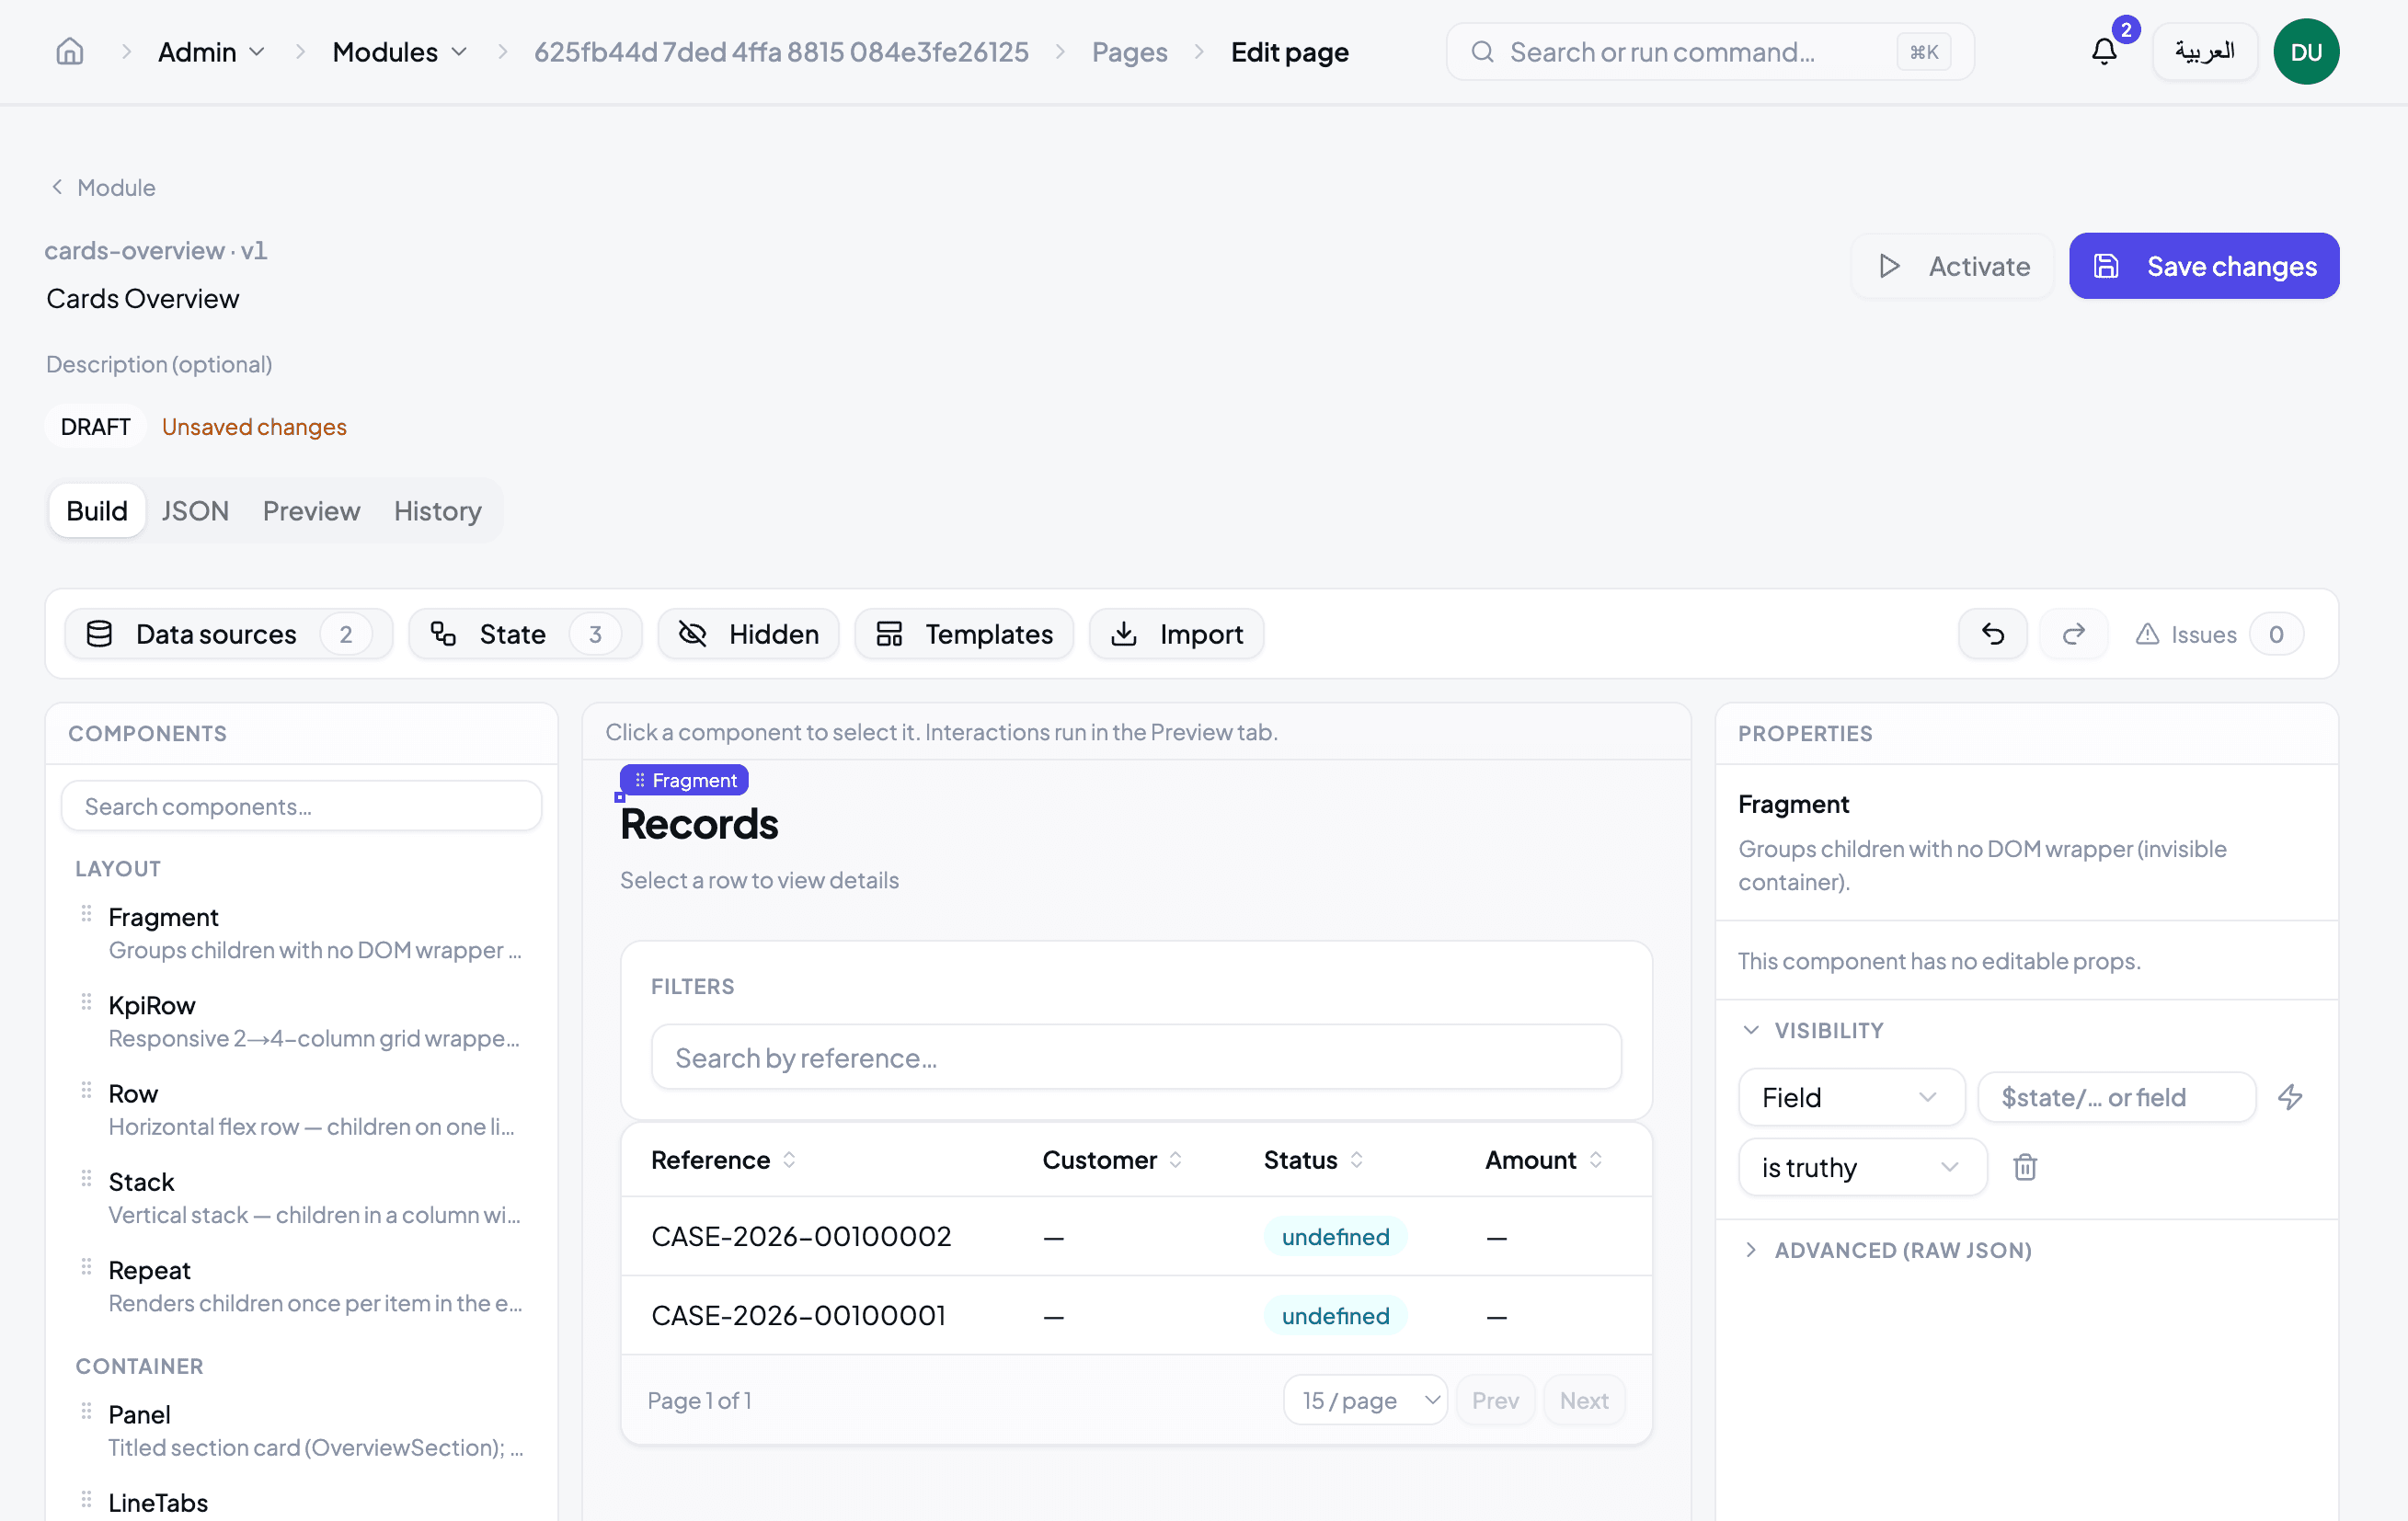Edit the Cards Overview title field
The image size is (2408, 1521).
point(143,297)
